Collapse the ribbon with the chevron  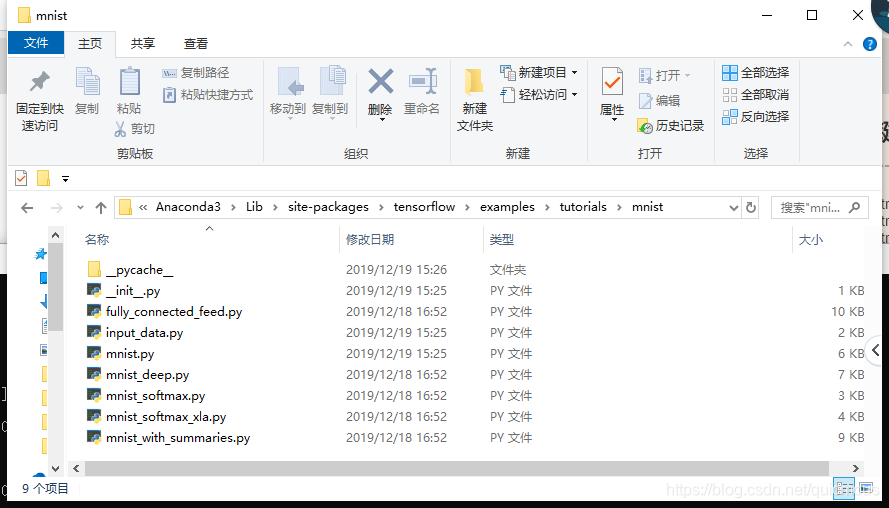[848, 44]
